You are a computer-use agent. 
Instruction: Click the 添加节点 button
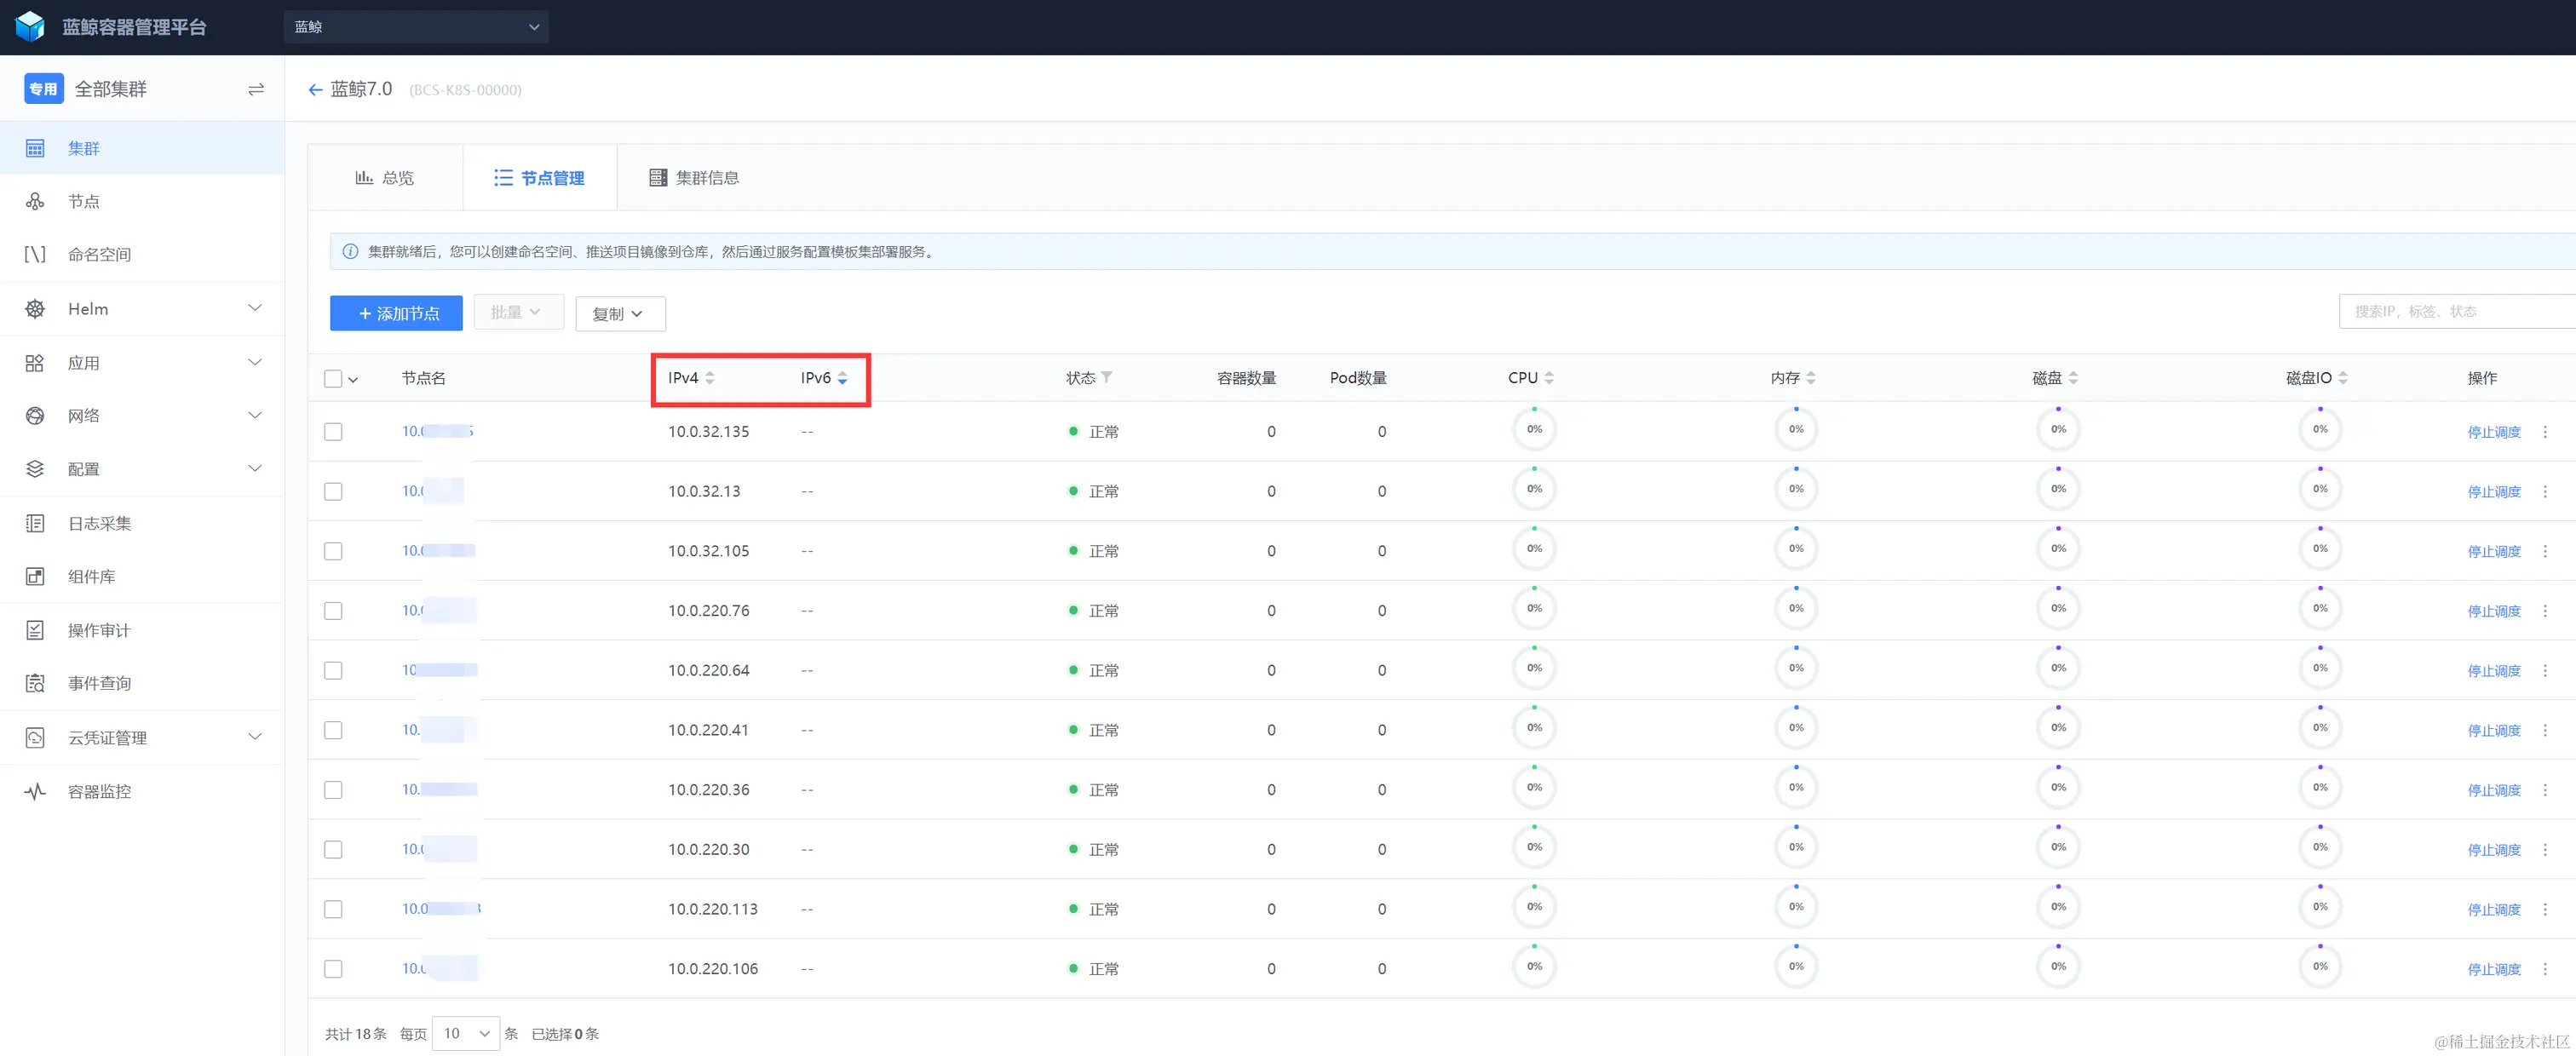396,313
